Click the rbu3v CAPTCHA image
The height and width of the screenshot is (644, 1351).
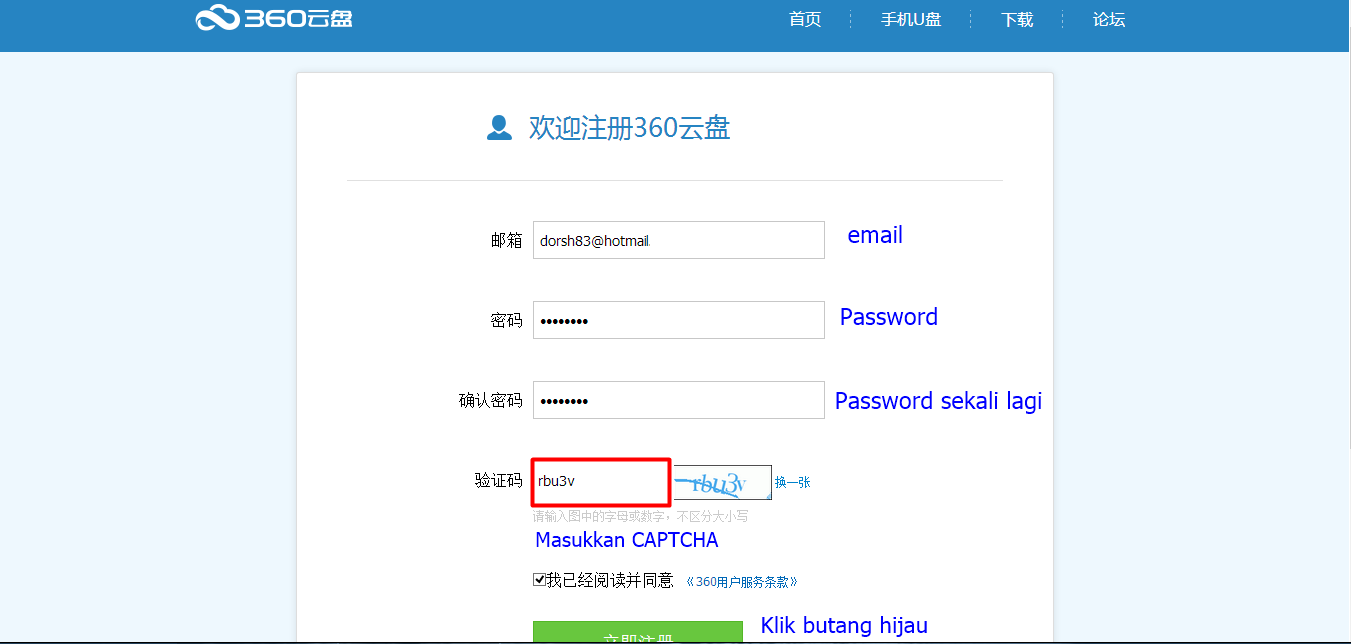coord(722,482)
